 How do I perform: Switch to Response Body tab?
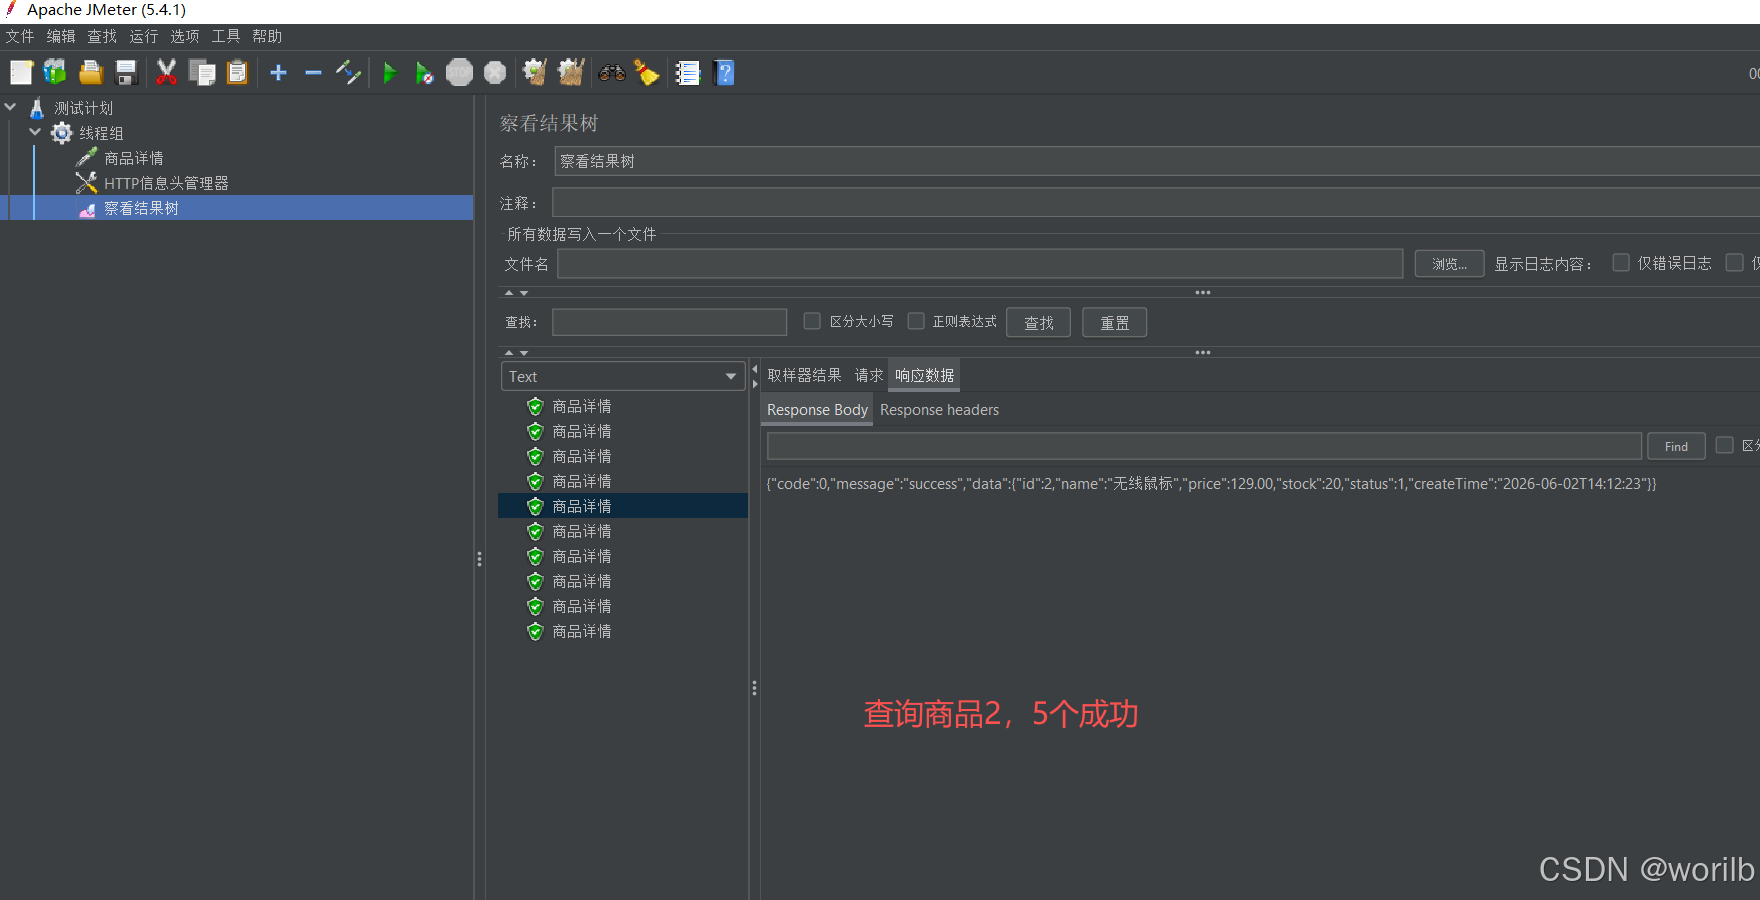pyautogui.click(x=817, y=410)
